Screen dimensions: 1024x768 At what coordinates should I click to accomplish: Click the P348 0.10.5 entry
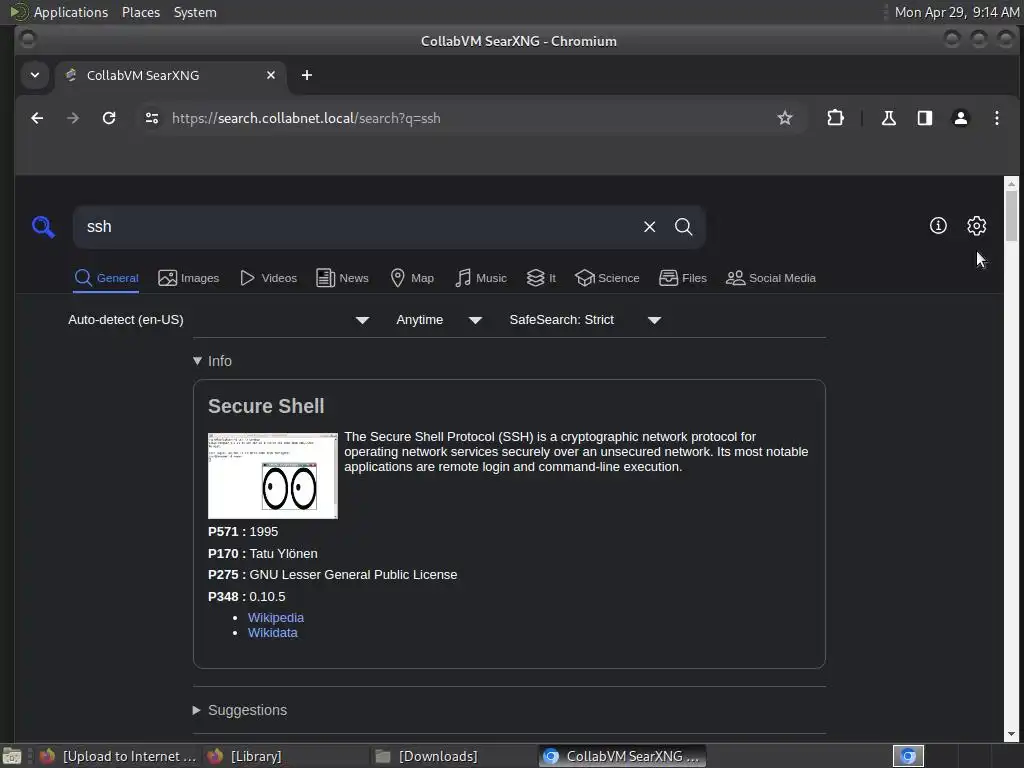246,597
